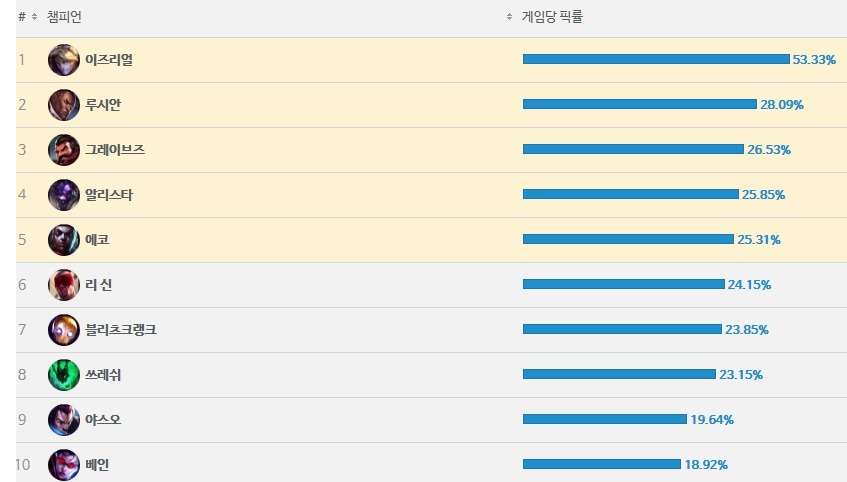Viewport: 847px width, 482px height.
Task: Click the 에코 champion portrait icon
Action: [64, 240]
